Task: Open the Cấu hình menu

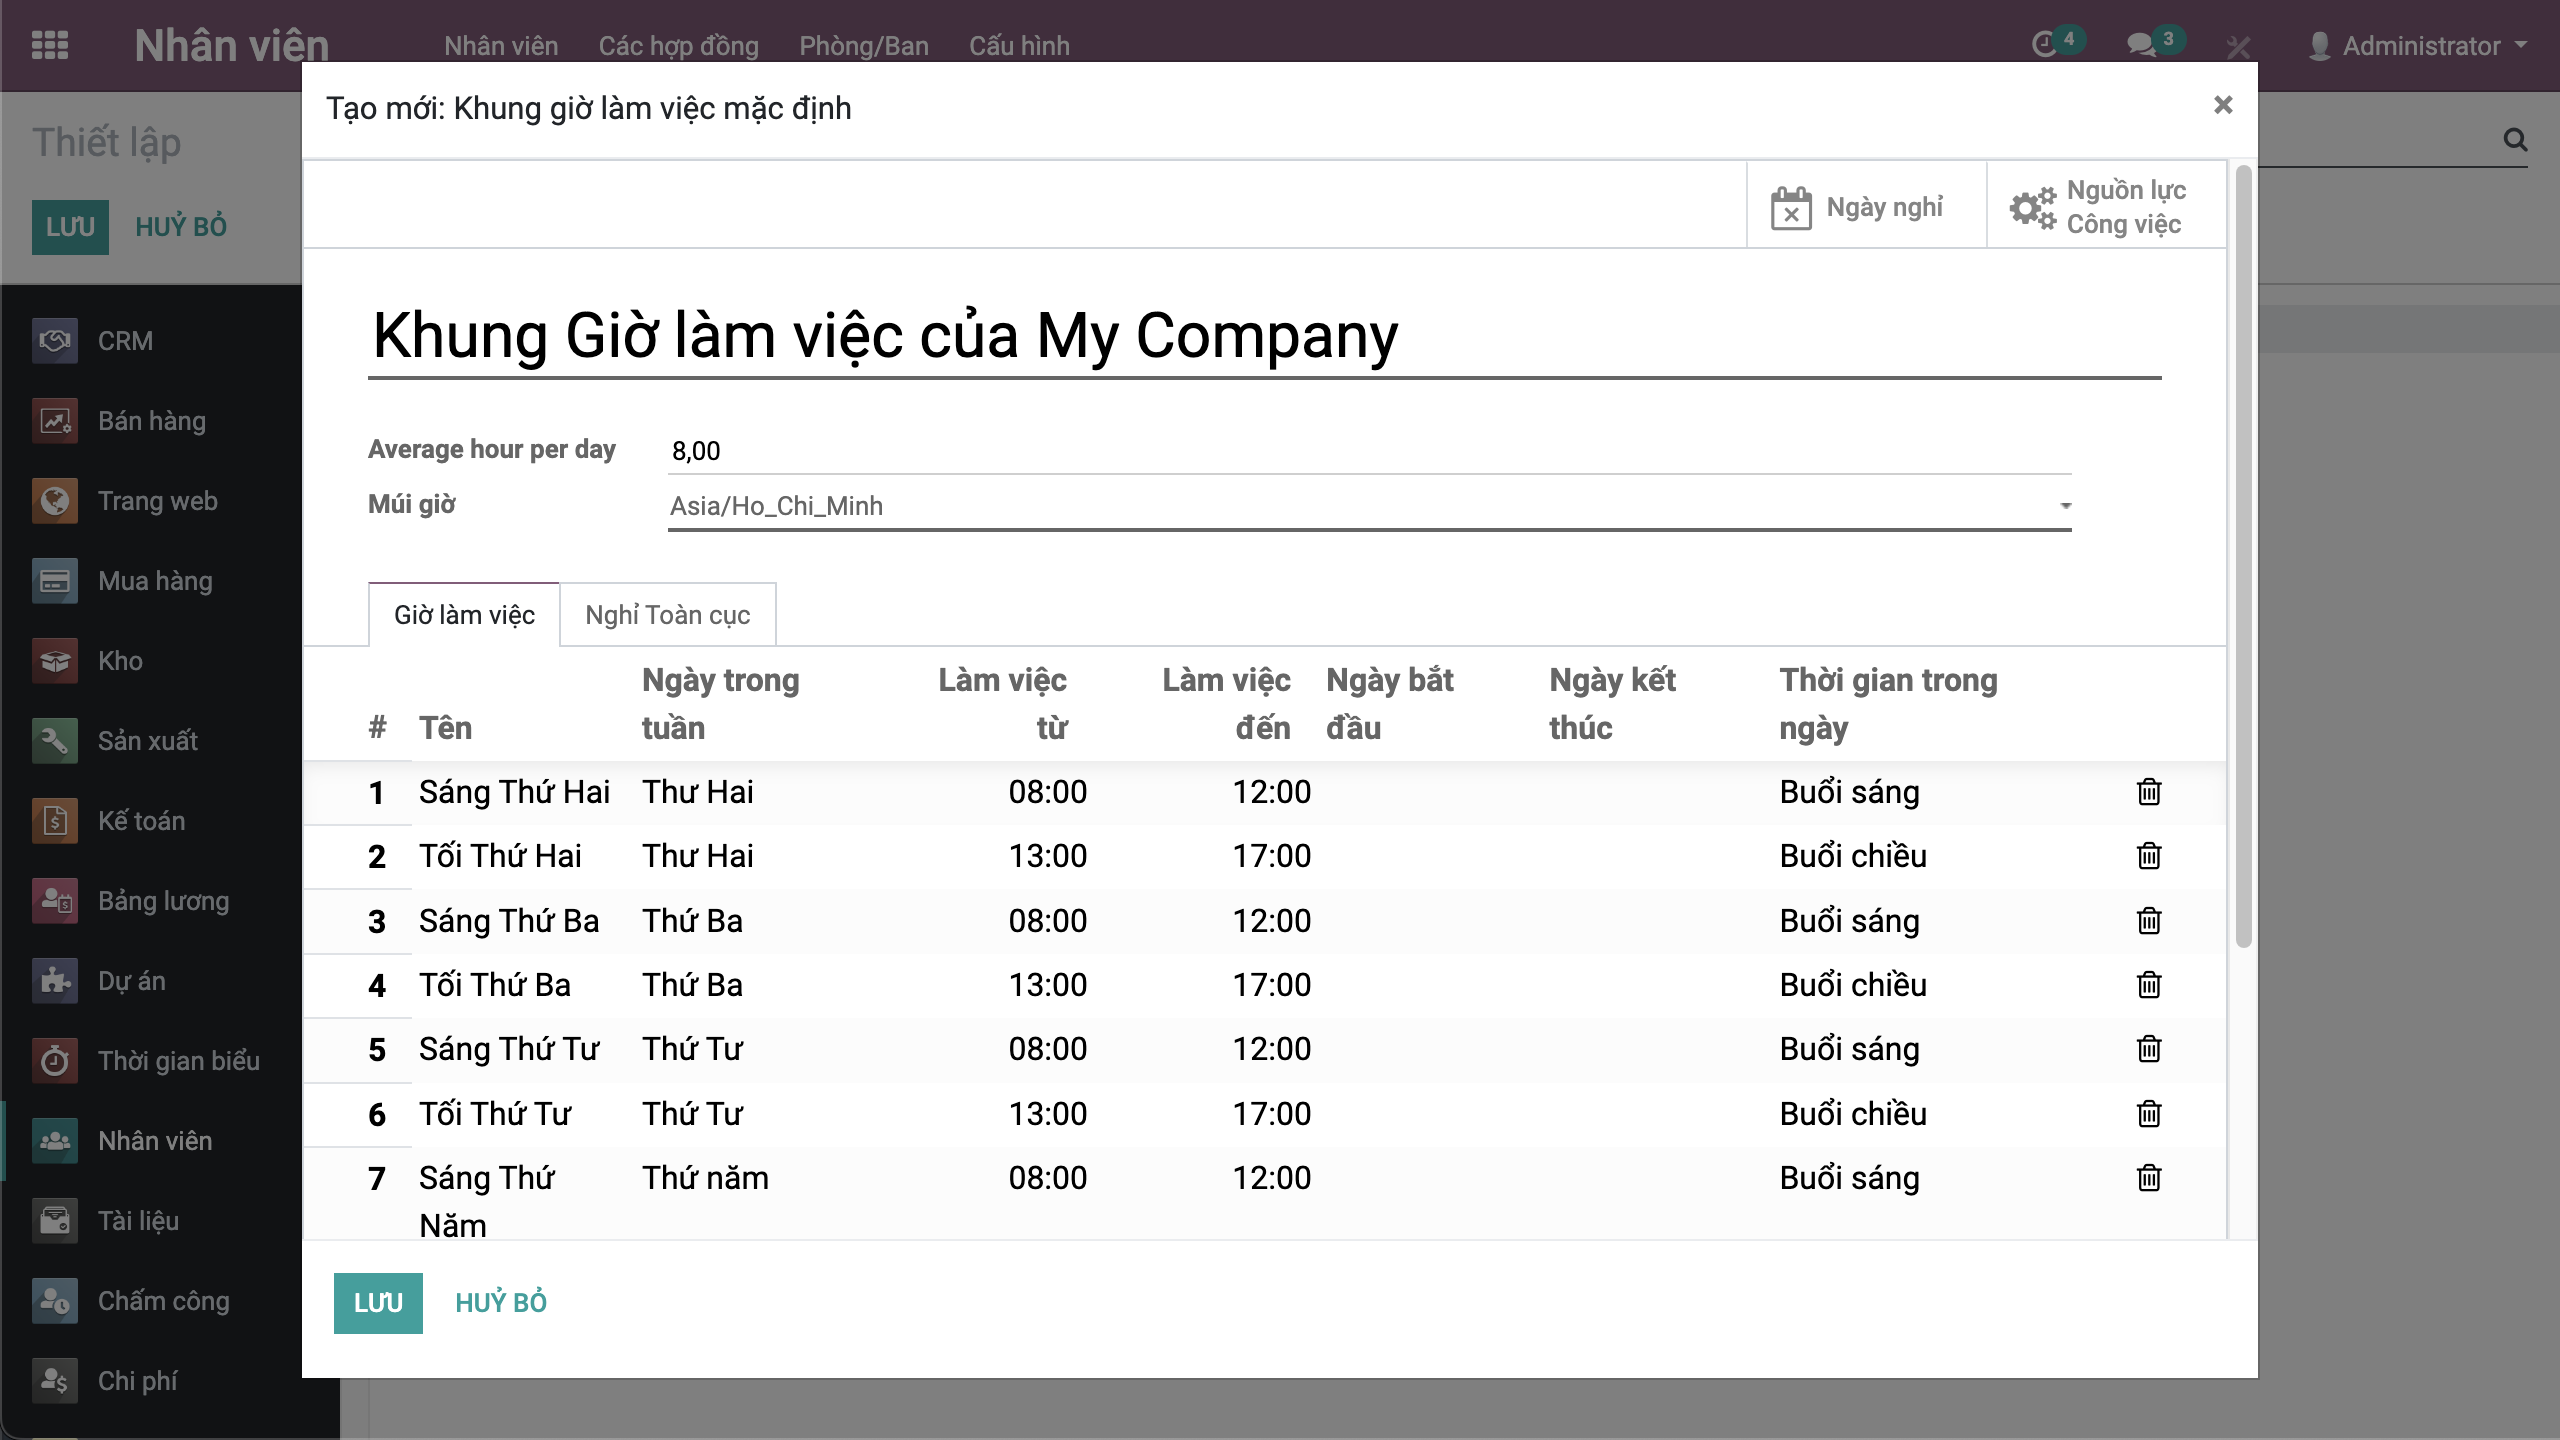Action: (1019, 46)
